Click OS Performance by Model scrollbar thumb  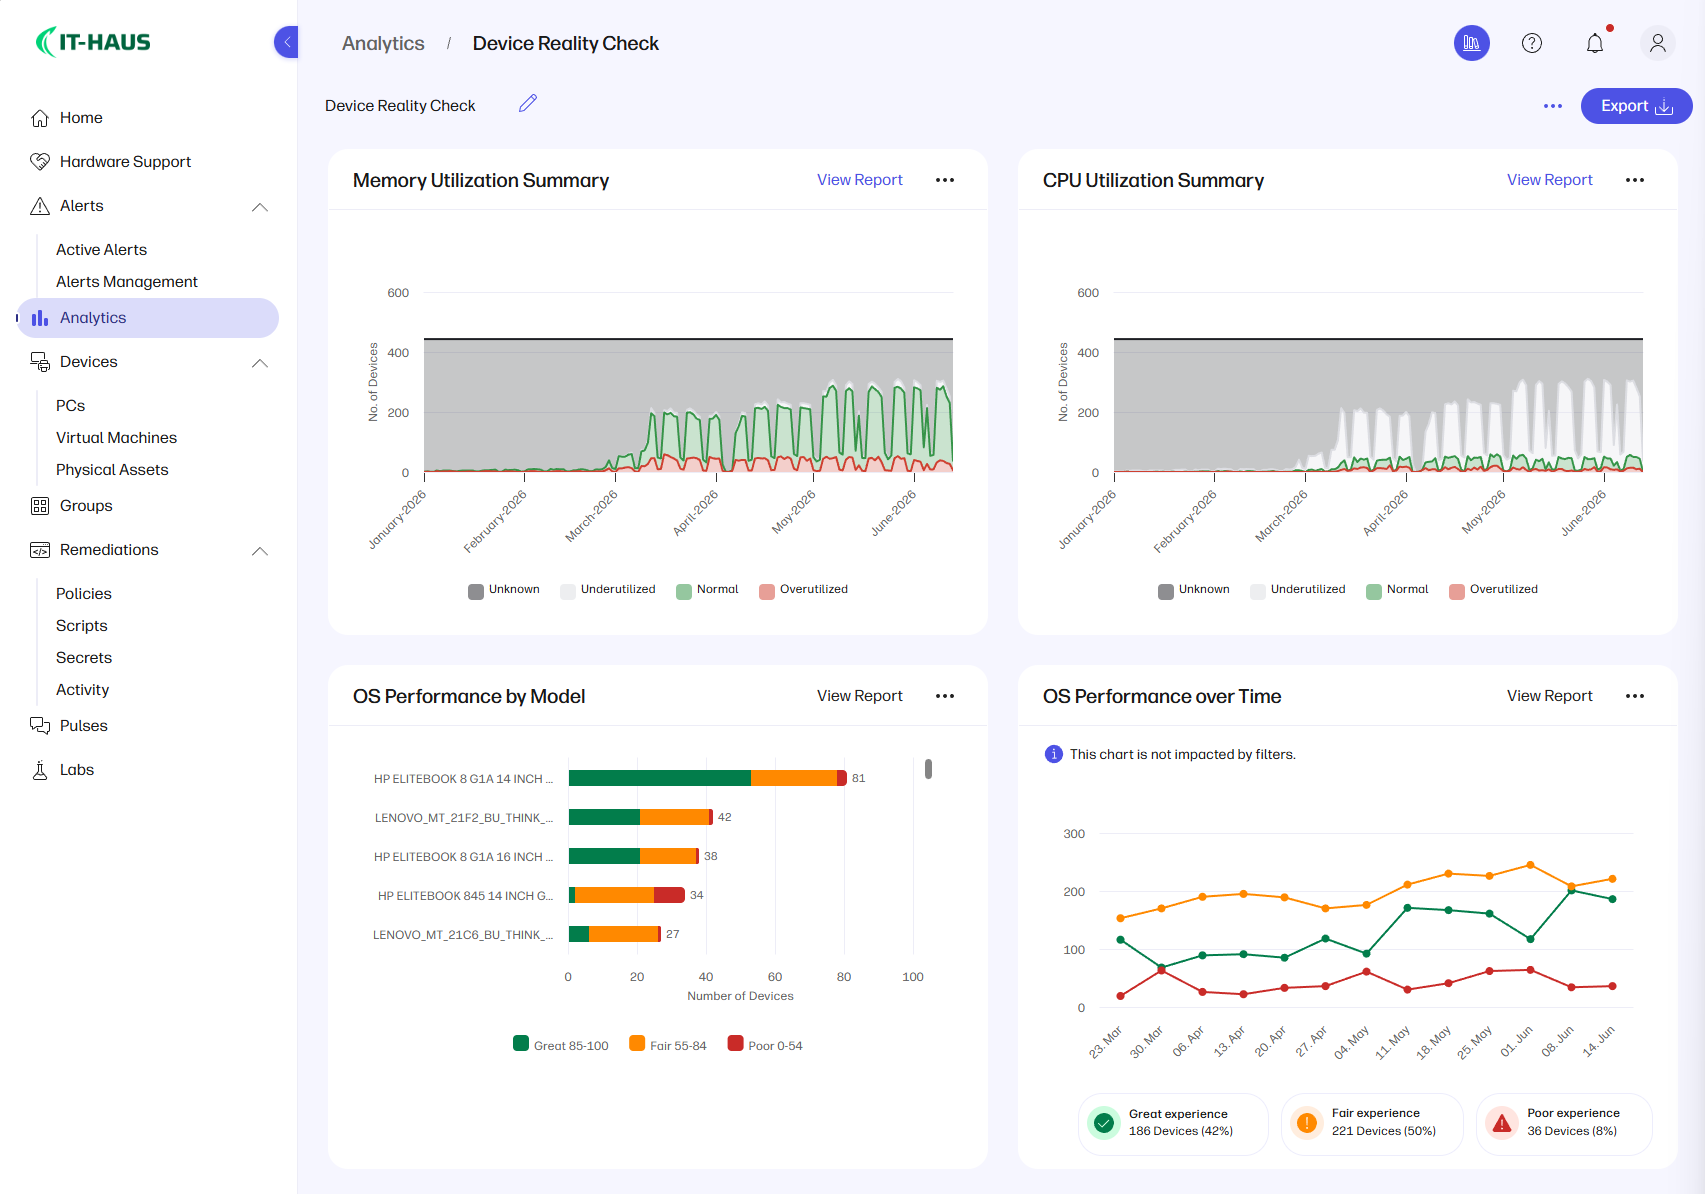pyautogui.click(x=928, y=769)
